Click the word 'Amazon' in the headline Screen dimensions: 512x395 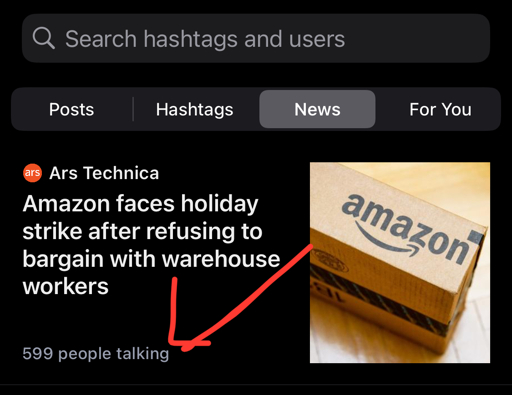pos(66,203)
